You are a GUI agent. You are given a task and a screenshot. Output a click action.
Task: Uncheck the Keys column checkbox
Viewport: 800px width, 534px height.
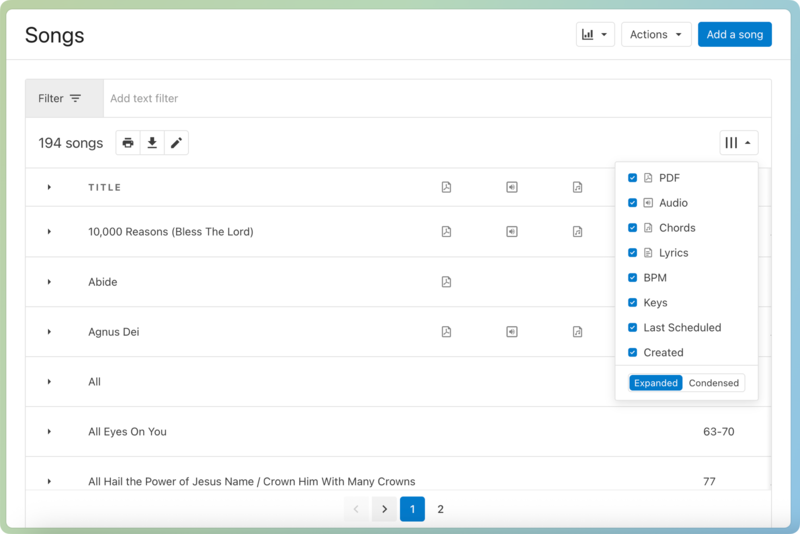[x=633, y=302]
